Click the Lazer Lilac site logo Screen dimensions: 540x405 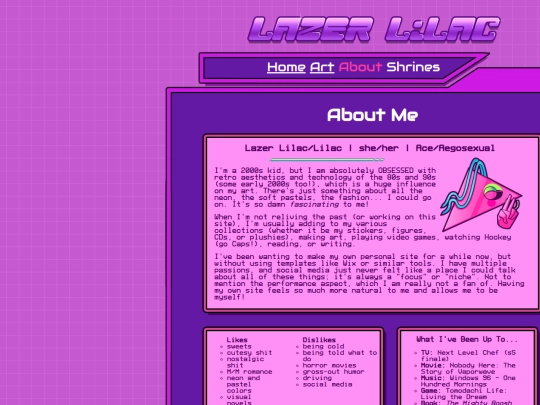(x=374, y=30)
